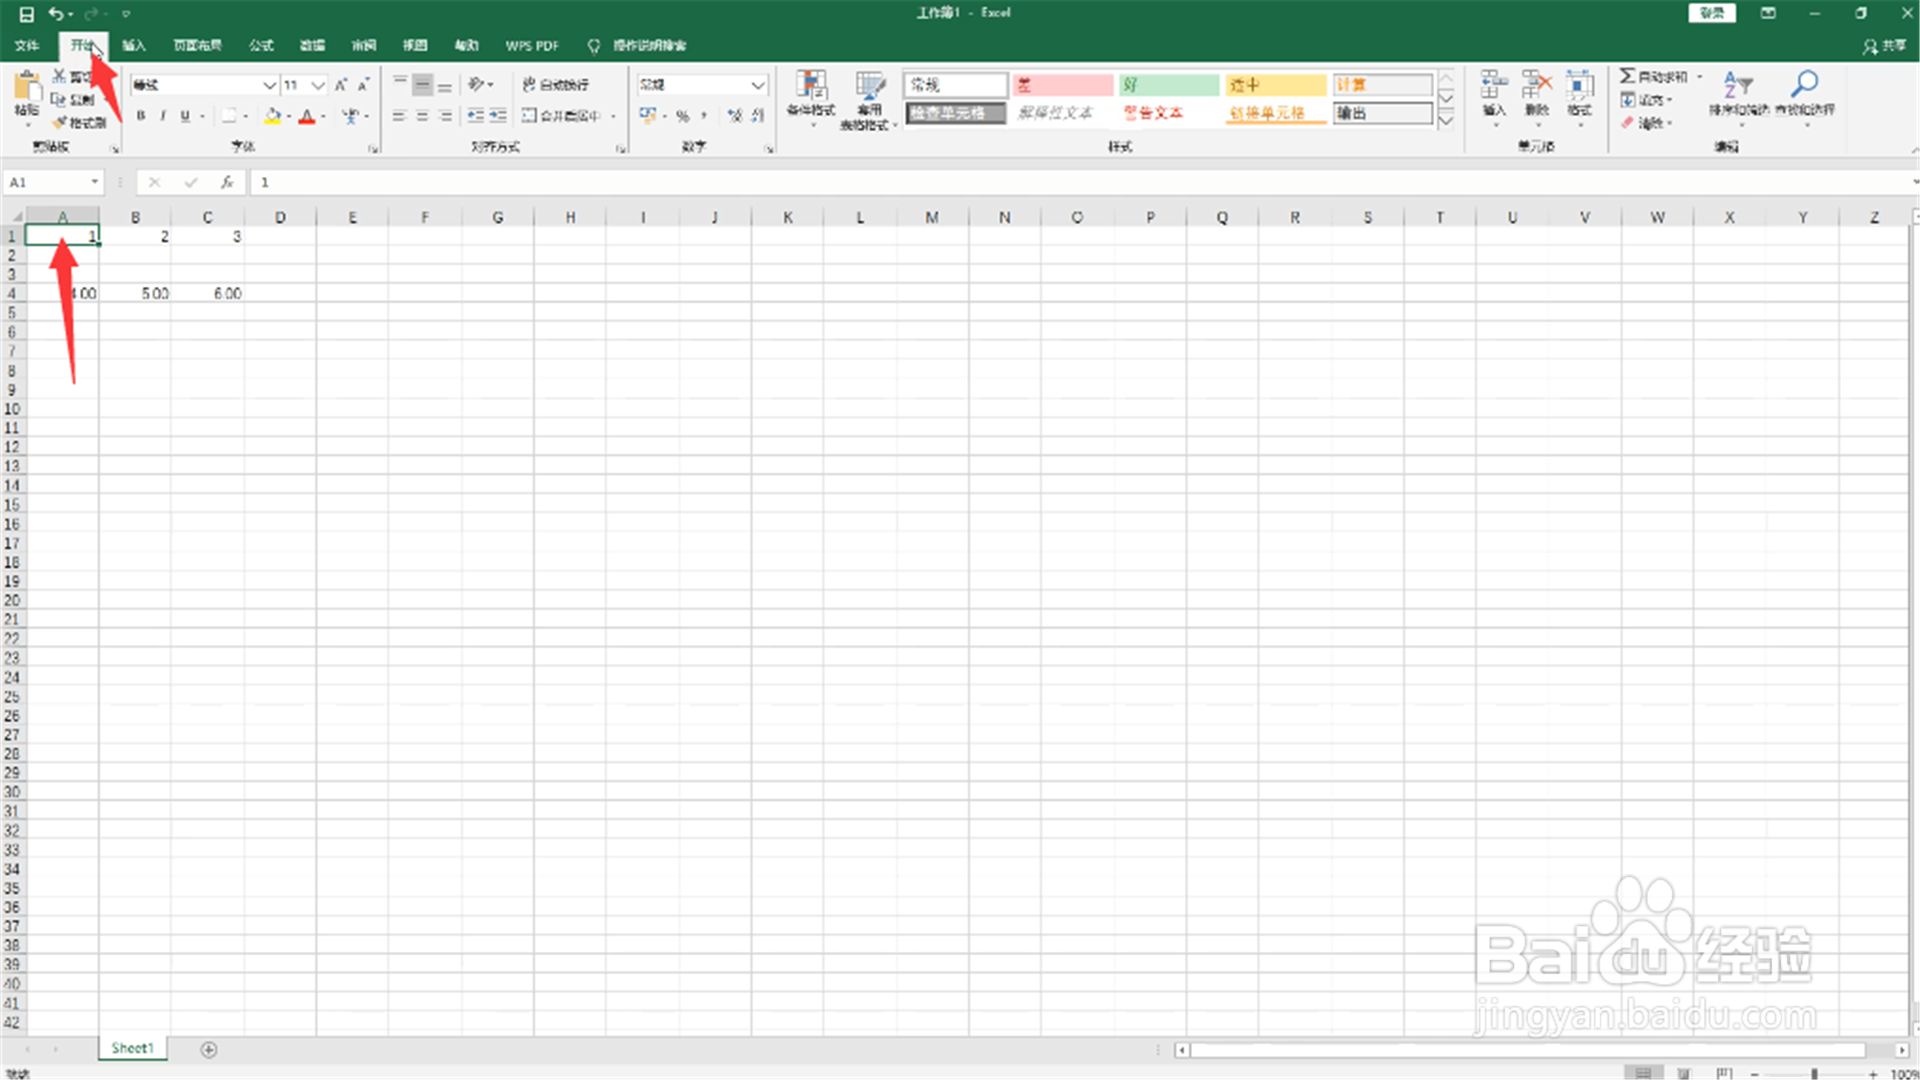Click the Wrap Text button
This screenshot has height=1080, width=1920.
pos(556,85)
